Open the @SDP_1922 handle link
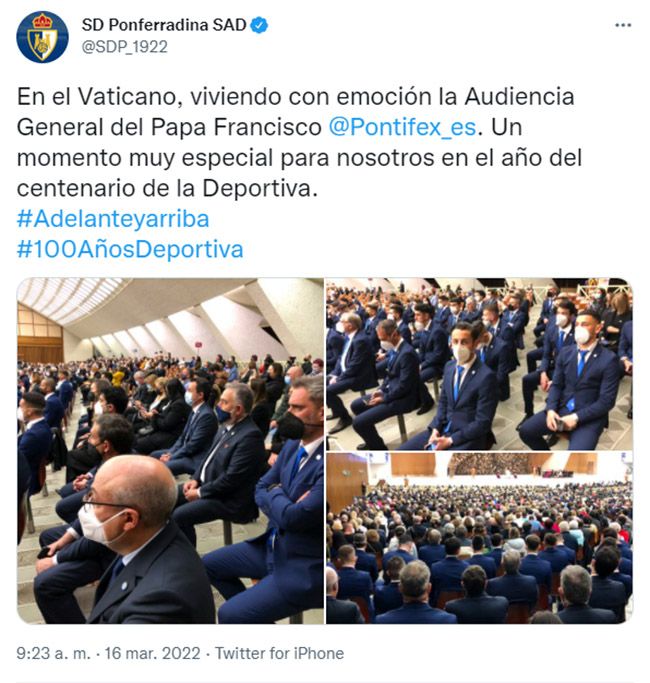Viewport: 650px width, 683px height. [x=125, y=47]
